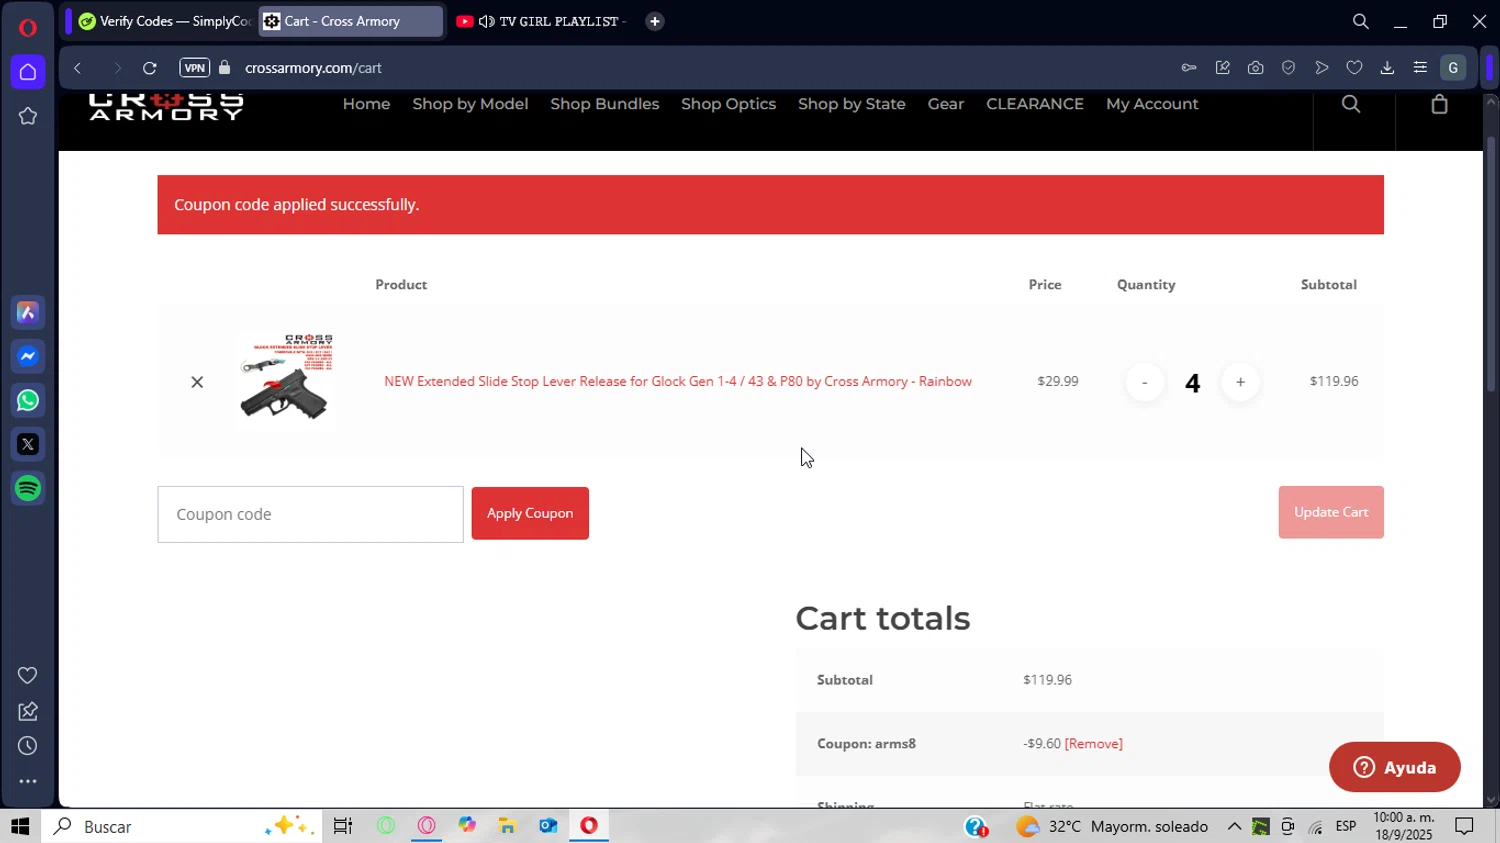Screen dimensions: 1500x843
Task: Open sidebar three-dot settings menu
Action: (28, 782)
